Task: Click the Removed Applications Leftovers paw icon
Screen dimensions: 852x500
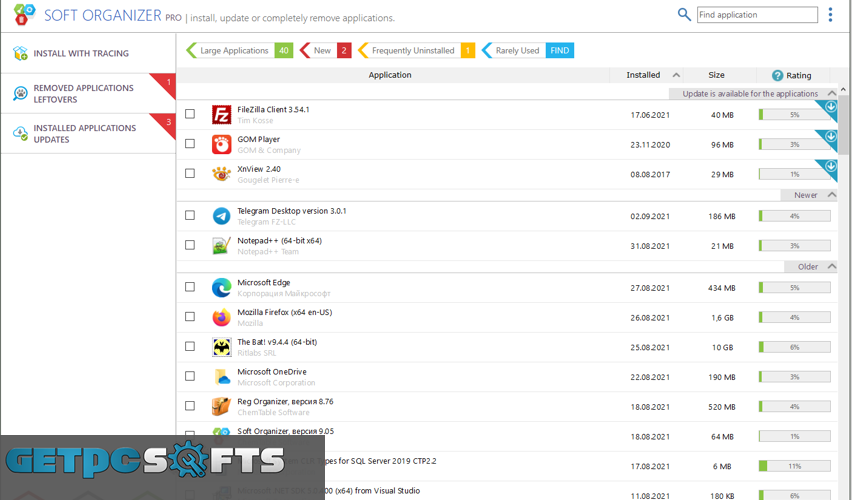Action: 20,93
